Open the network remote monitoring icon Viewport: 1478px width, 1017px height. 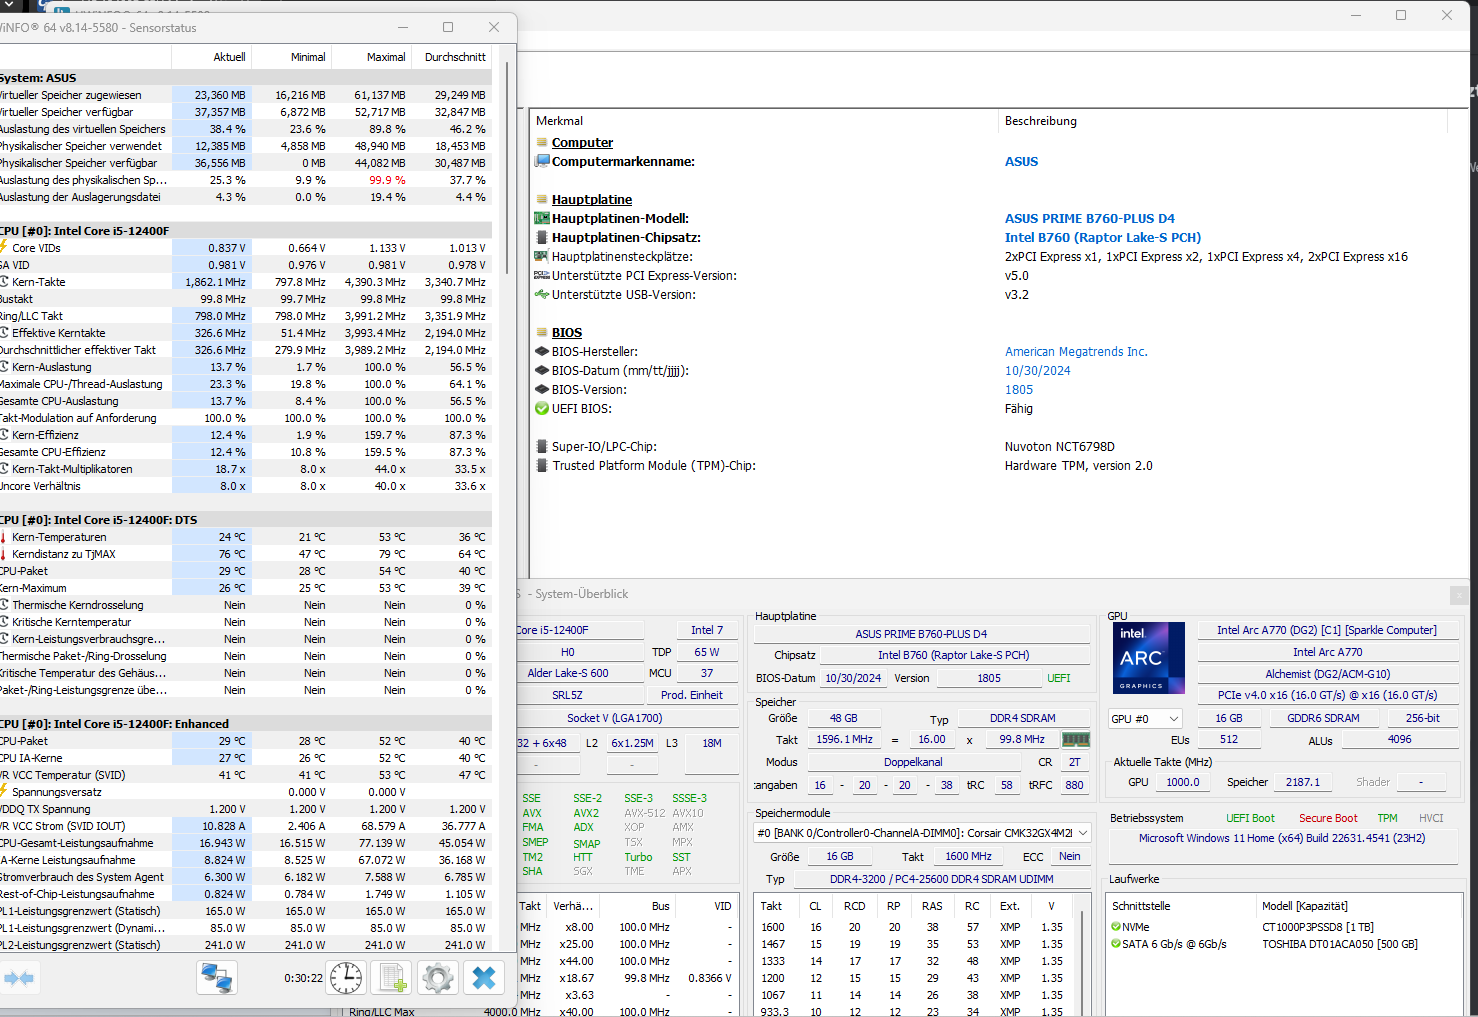[217, 978]
